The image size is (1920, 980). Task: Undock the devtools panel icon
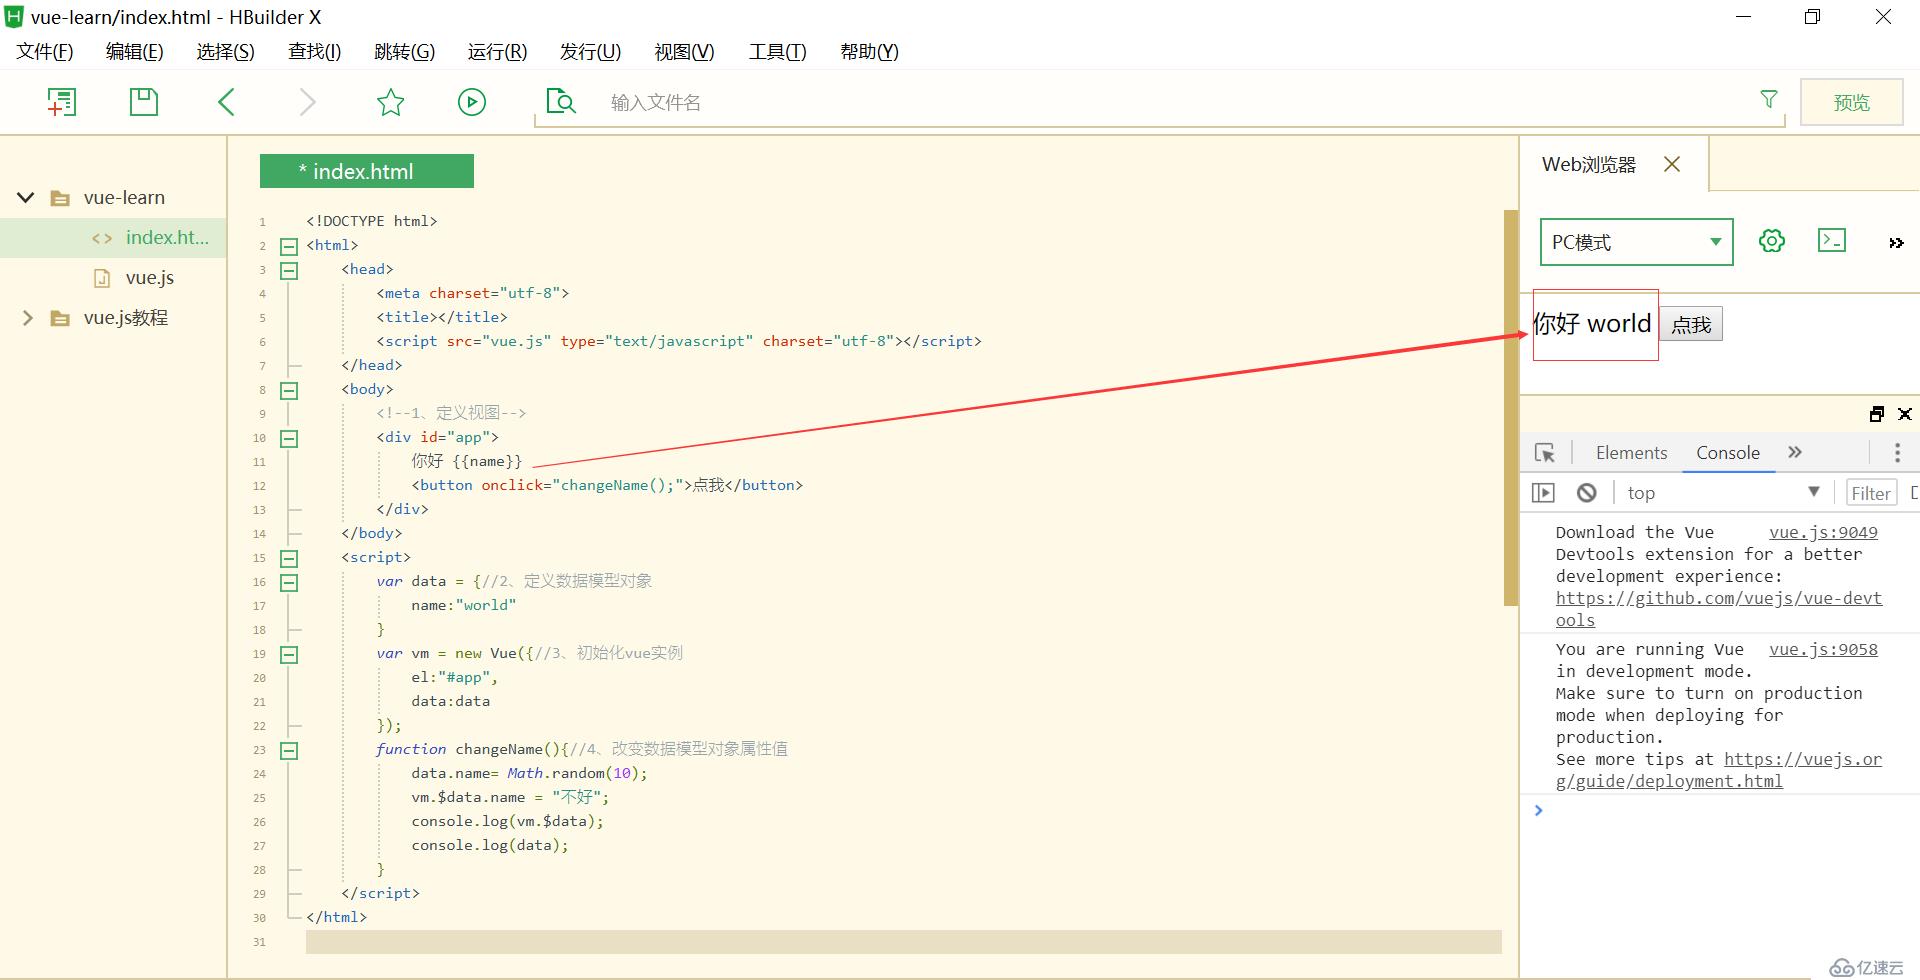click(1877, 414)
